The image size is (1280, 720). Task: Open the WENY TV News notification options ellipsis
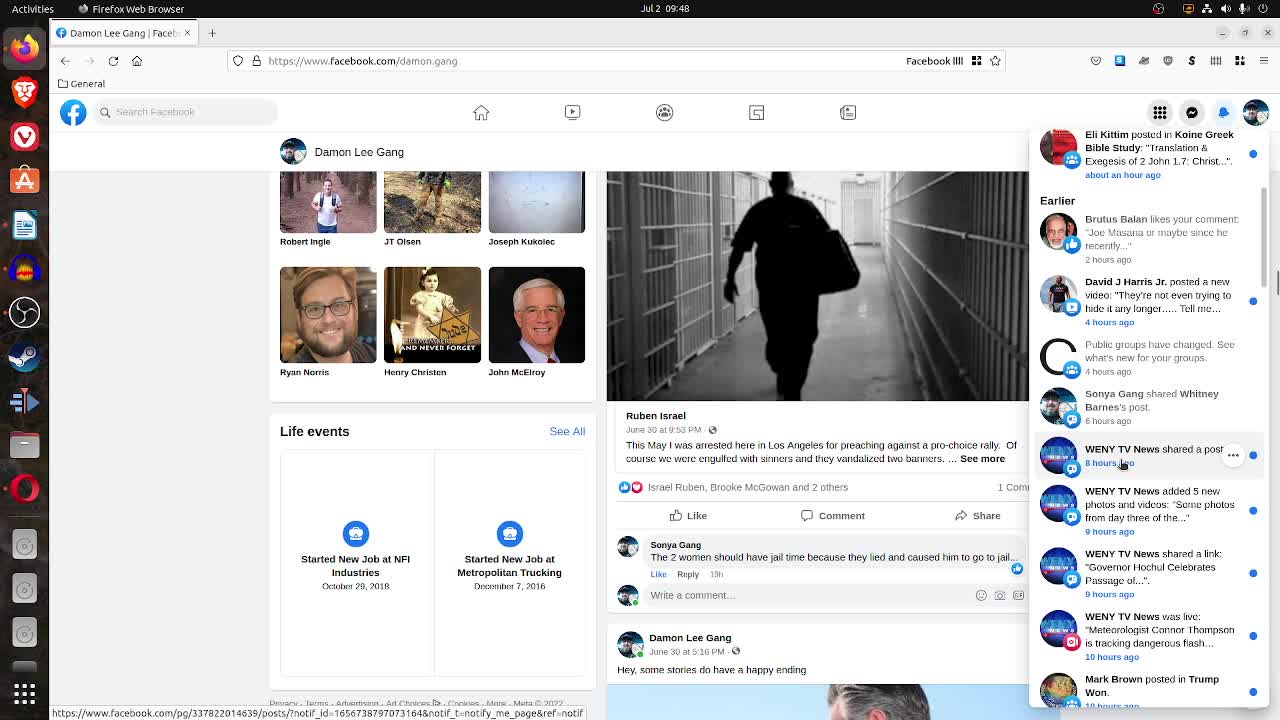(x=1233, y=455)
